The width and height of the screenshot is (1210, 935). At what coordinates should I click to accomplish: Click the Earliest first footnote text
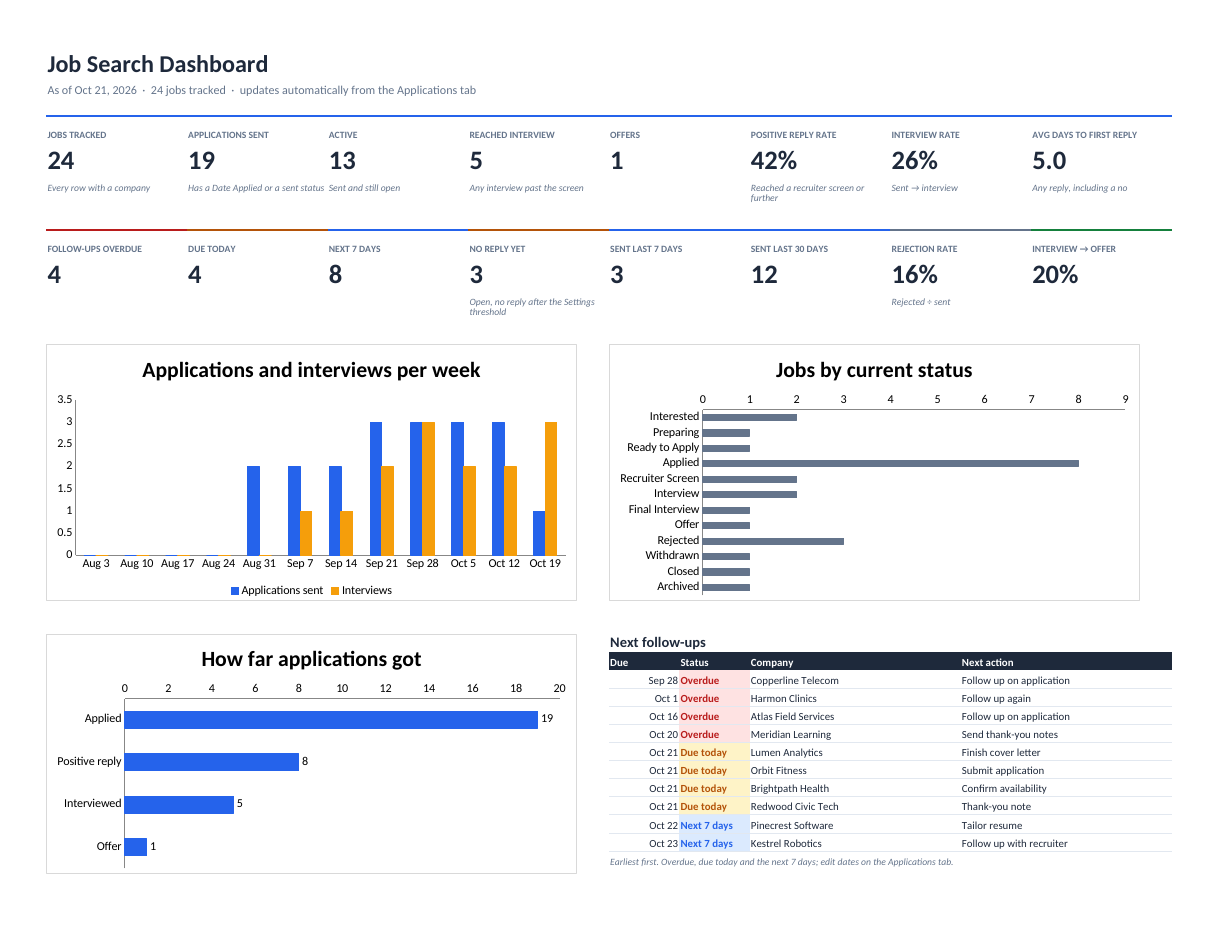781,862
